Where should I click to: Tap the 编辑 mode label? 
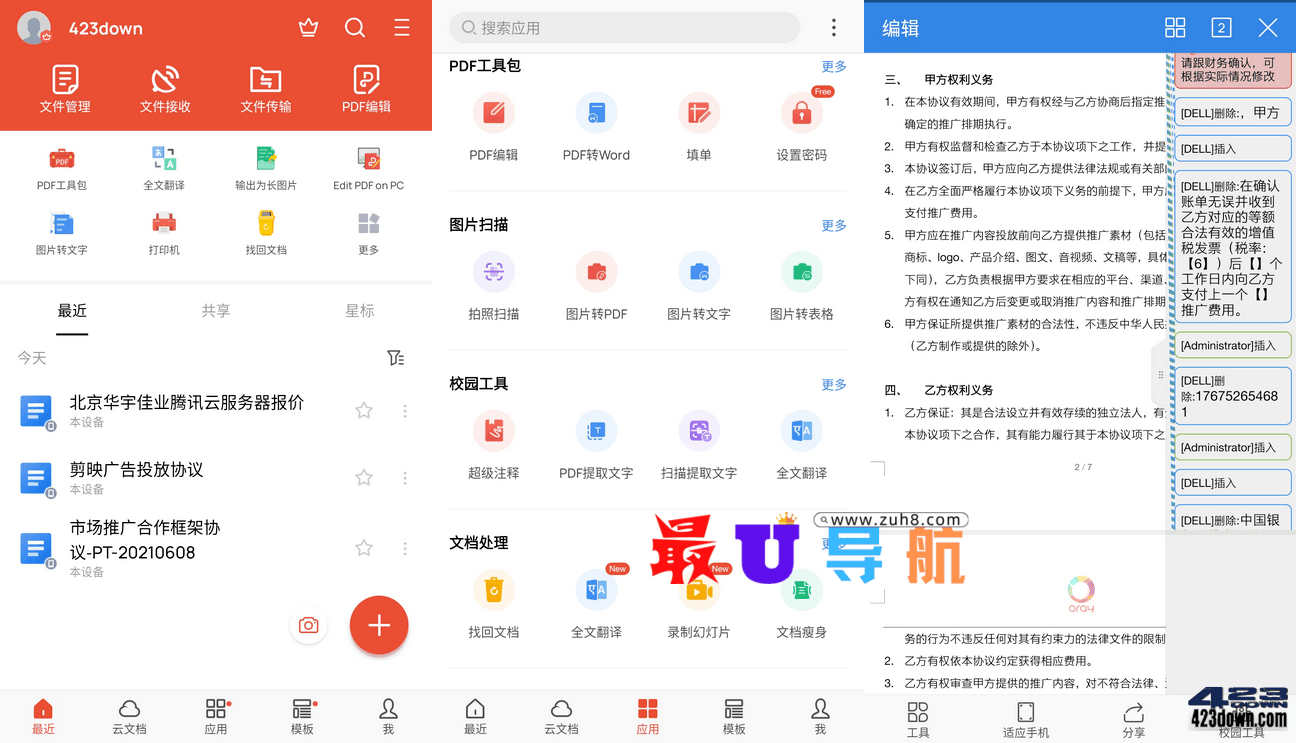click(x=901, y=28)
